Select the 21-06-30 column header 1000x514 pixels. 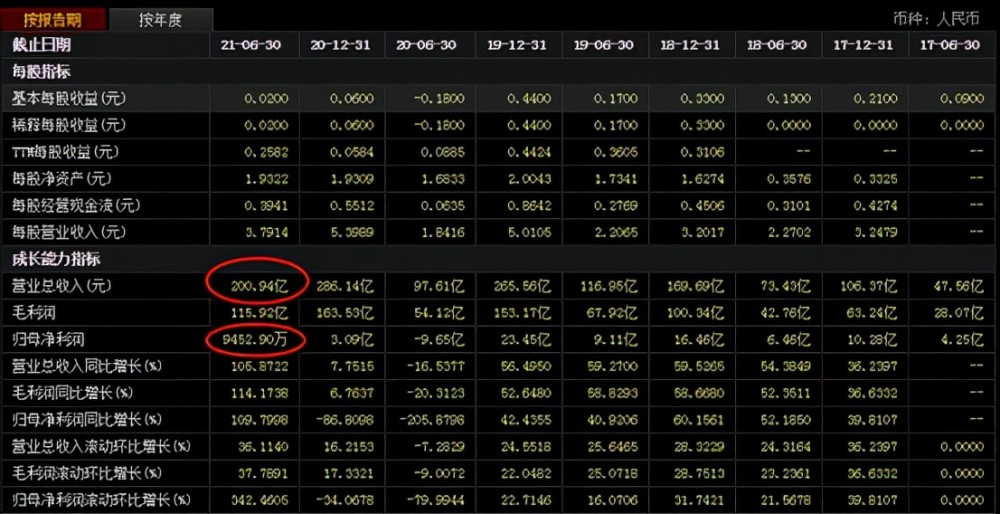(251, 45)
